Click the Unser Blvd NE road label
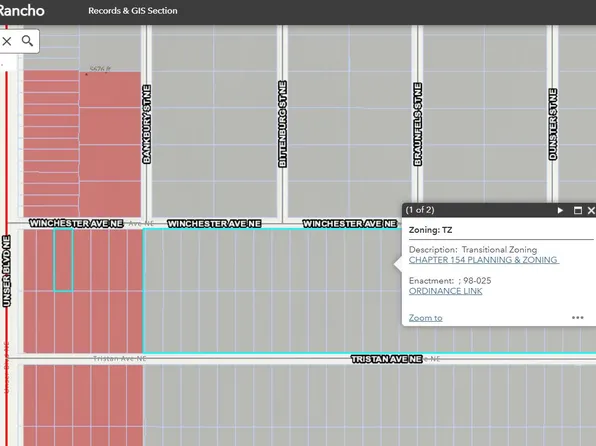This screenshot has width=596, height=446. tap(6, 271)
